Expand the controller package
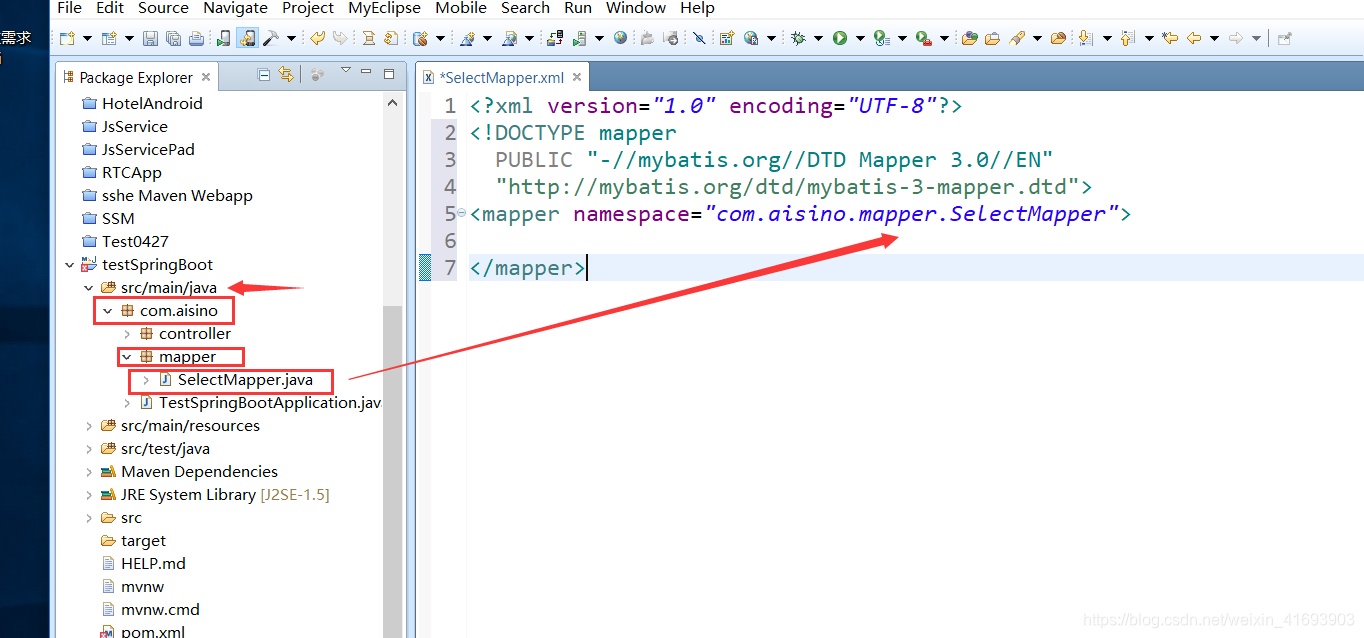The image size is (1364, 638). [126, 334]
